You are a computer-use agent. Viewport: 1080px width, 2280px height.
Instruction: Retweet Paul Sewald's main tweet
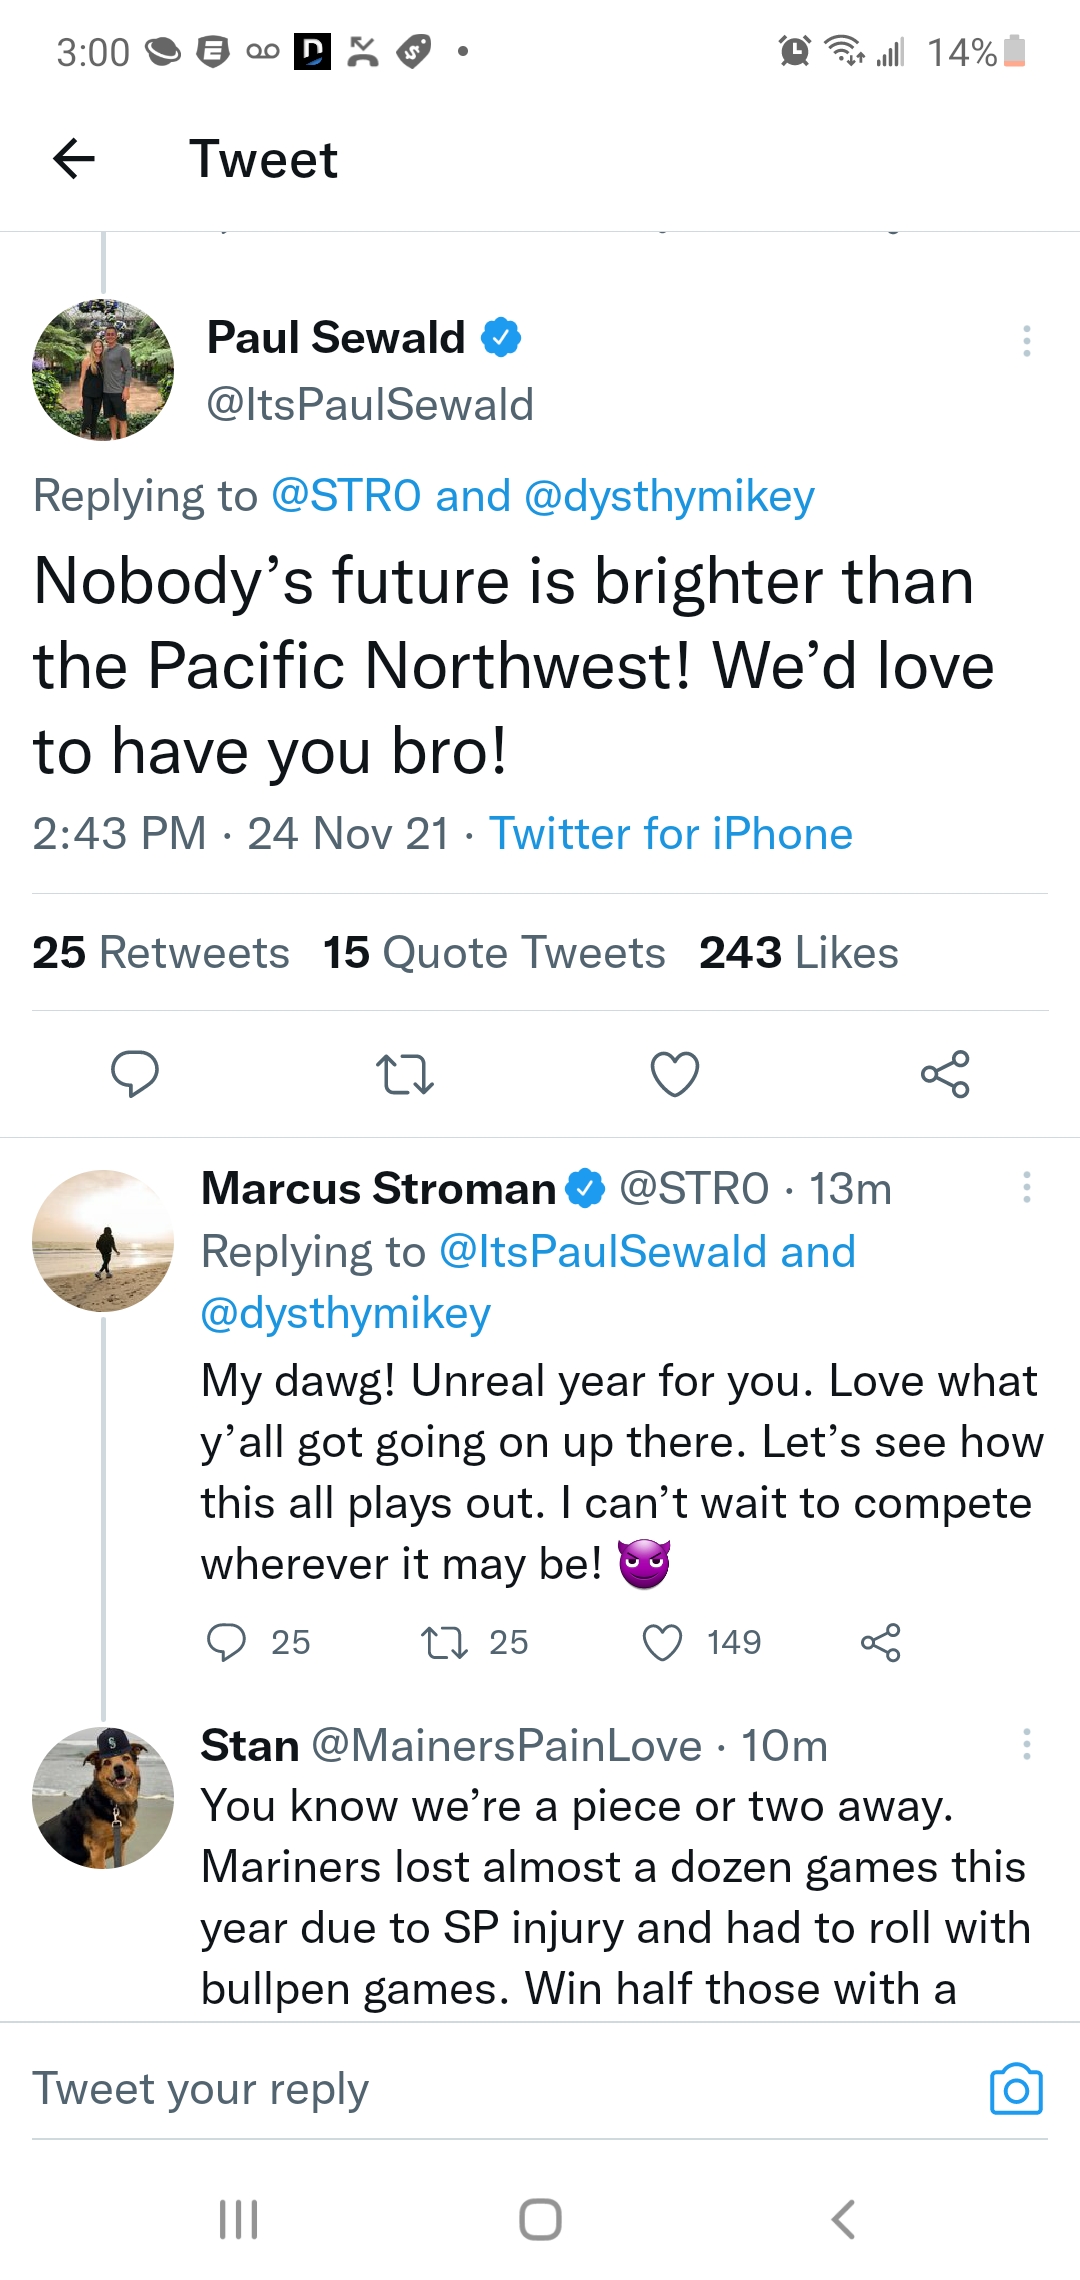click(x=404, y=1074)
